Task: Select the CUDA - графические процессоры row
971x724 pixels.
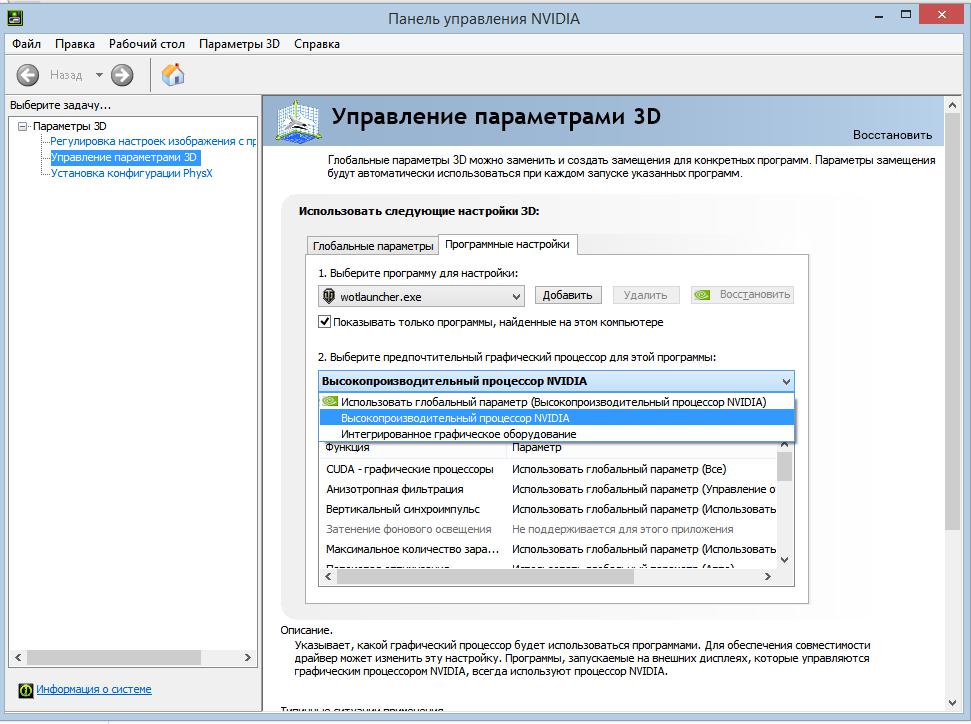Action: coord(548,469)
